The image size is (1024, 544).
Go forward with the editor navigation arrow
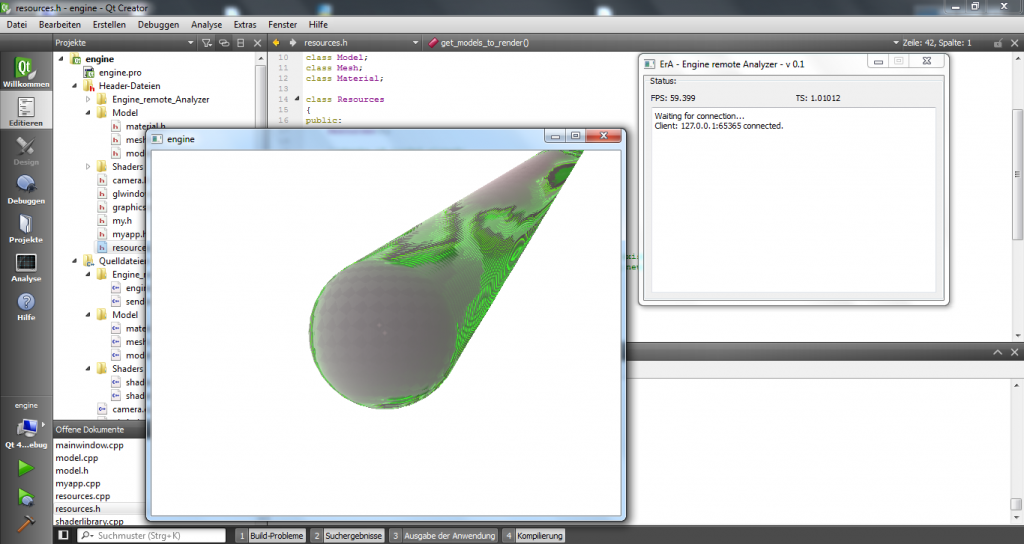(x=293, y=42)
